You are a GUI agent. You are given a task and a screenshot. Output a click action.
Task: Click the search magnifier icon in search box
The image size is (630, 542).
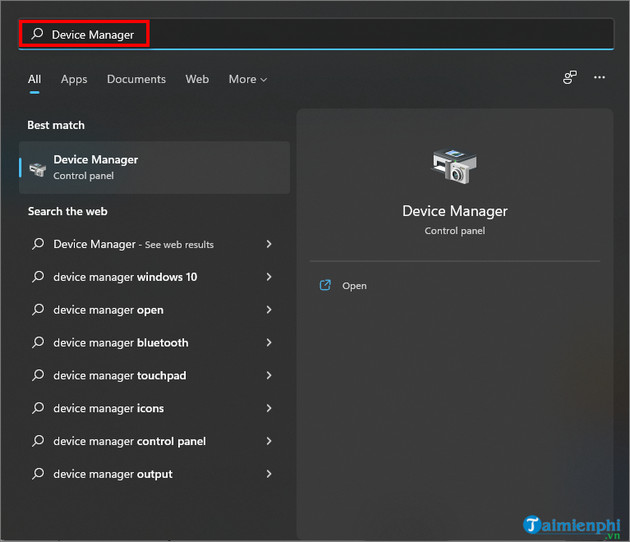coord(37,34)
